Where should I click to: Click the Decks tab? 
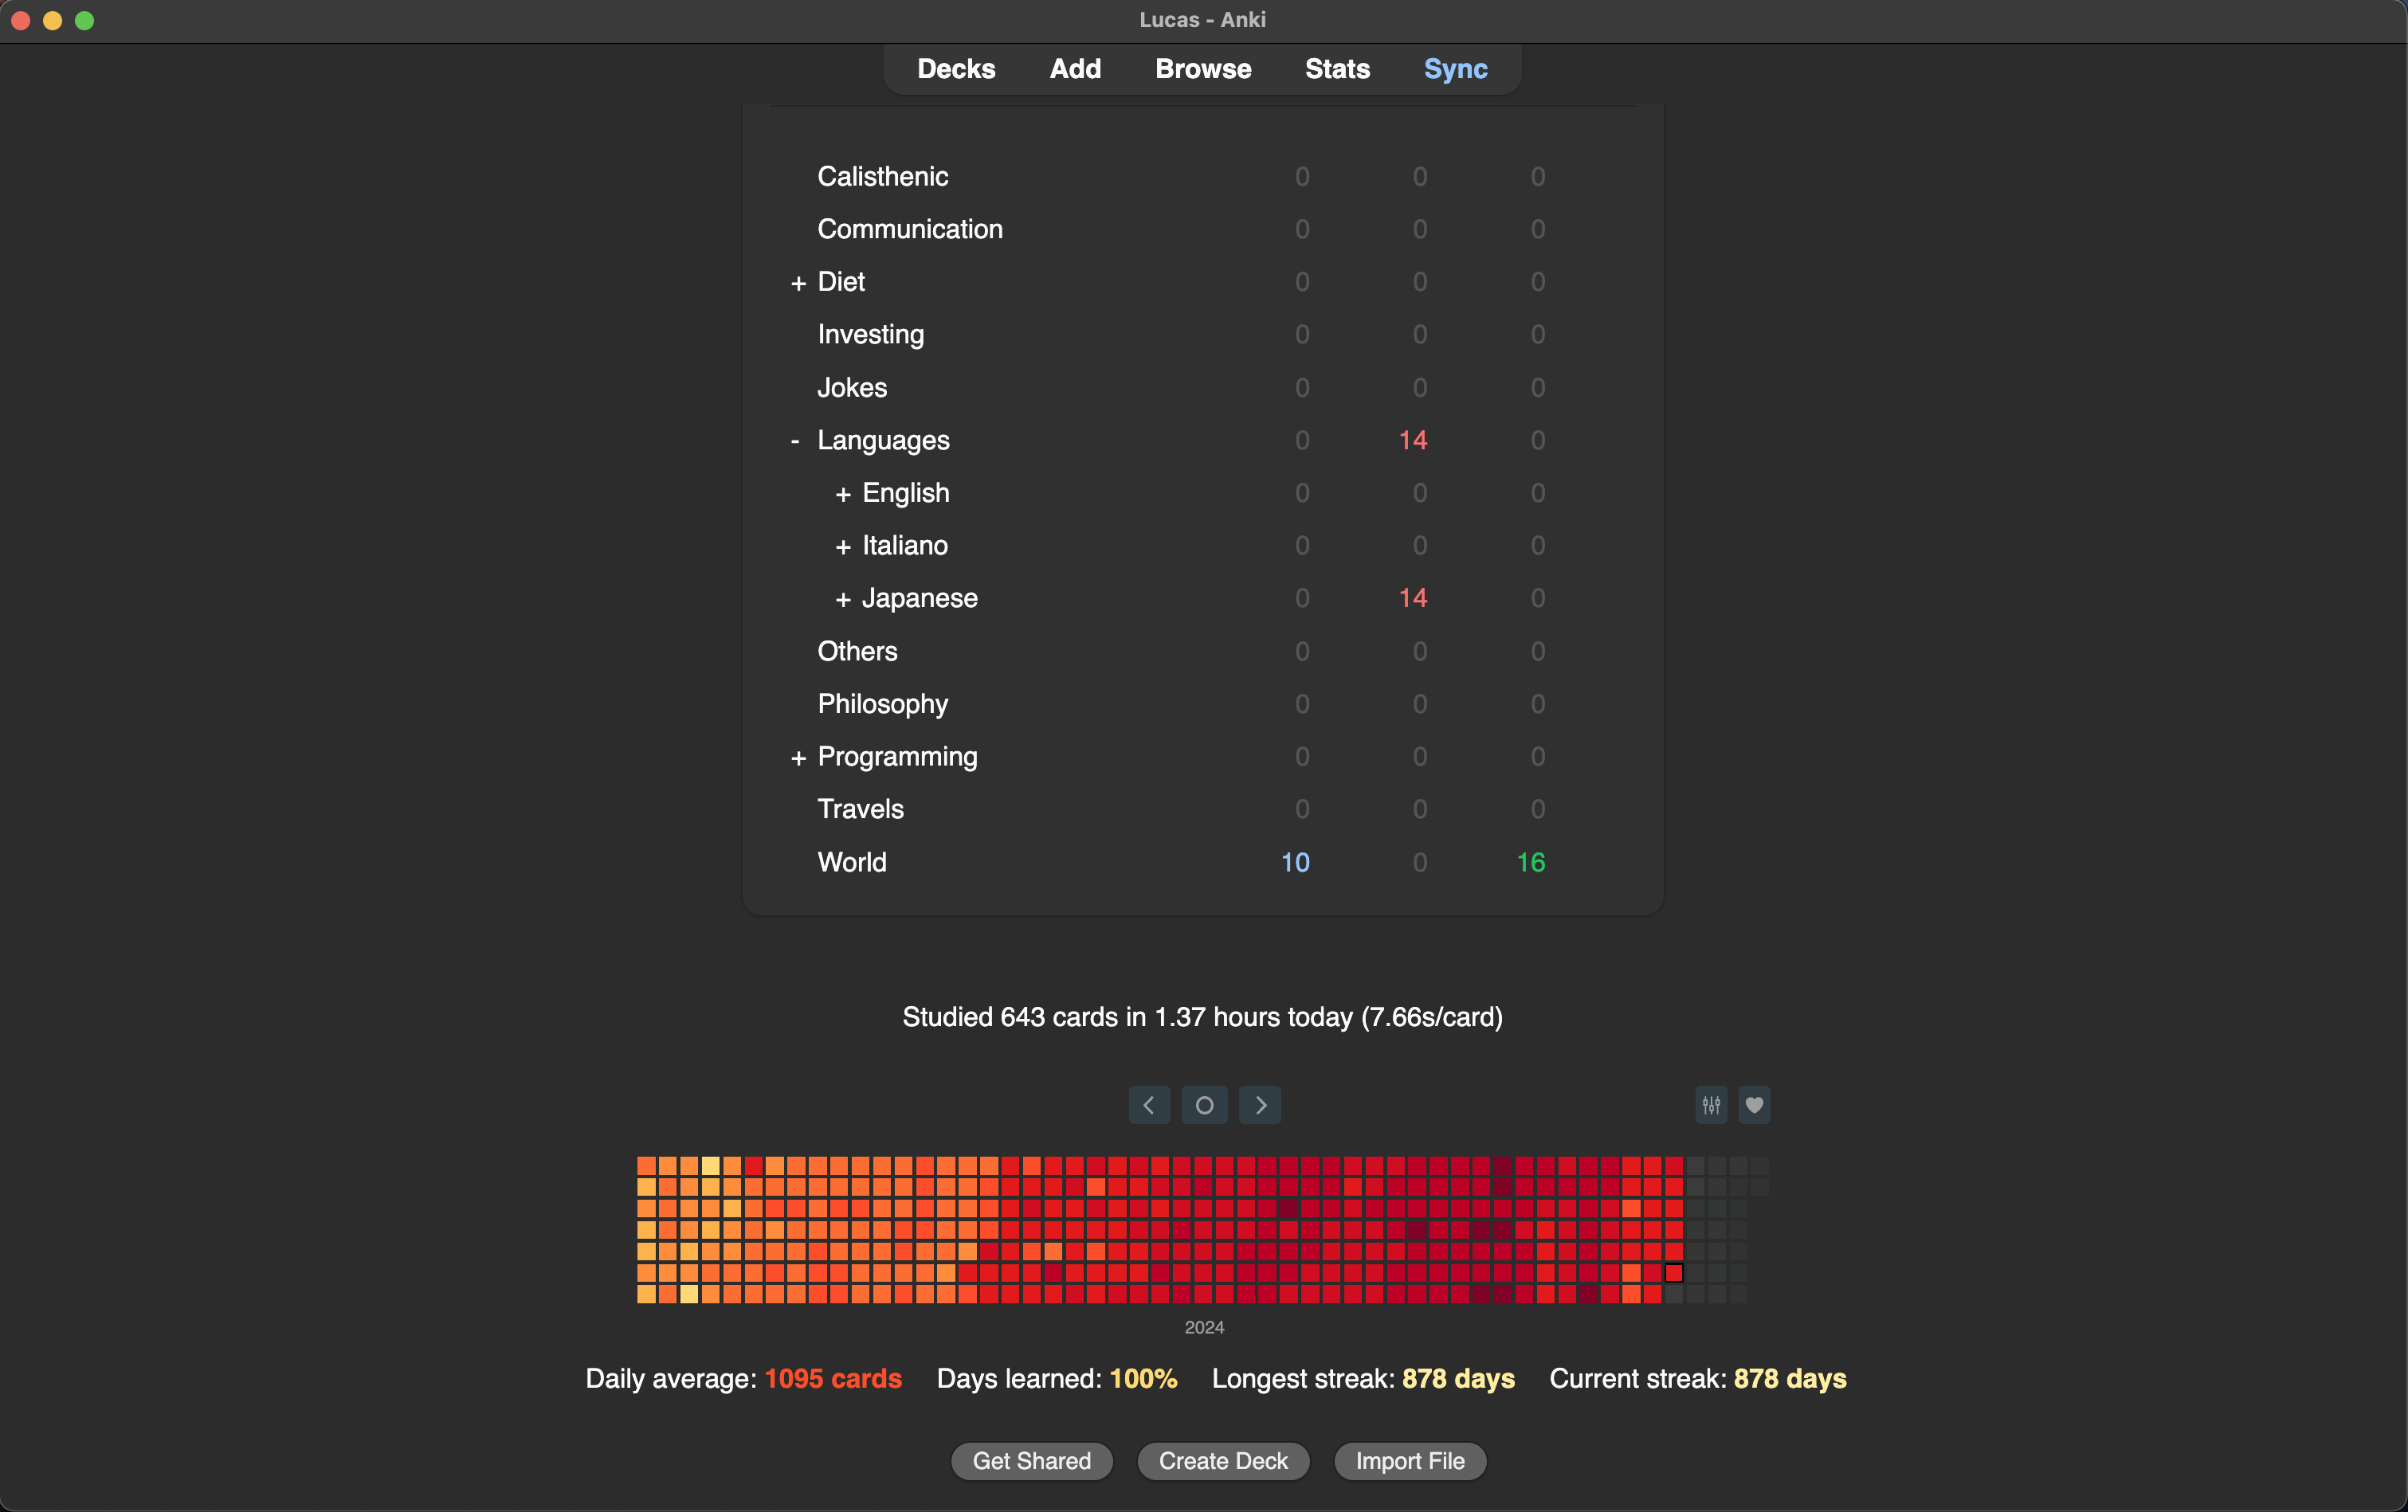955,69
